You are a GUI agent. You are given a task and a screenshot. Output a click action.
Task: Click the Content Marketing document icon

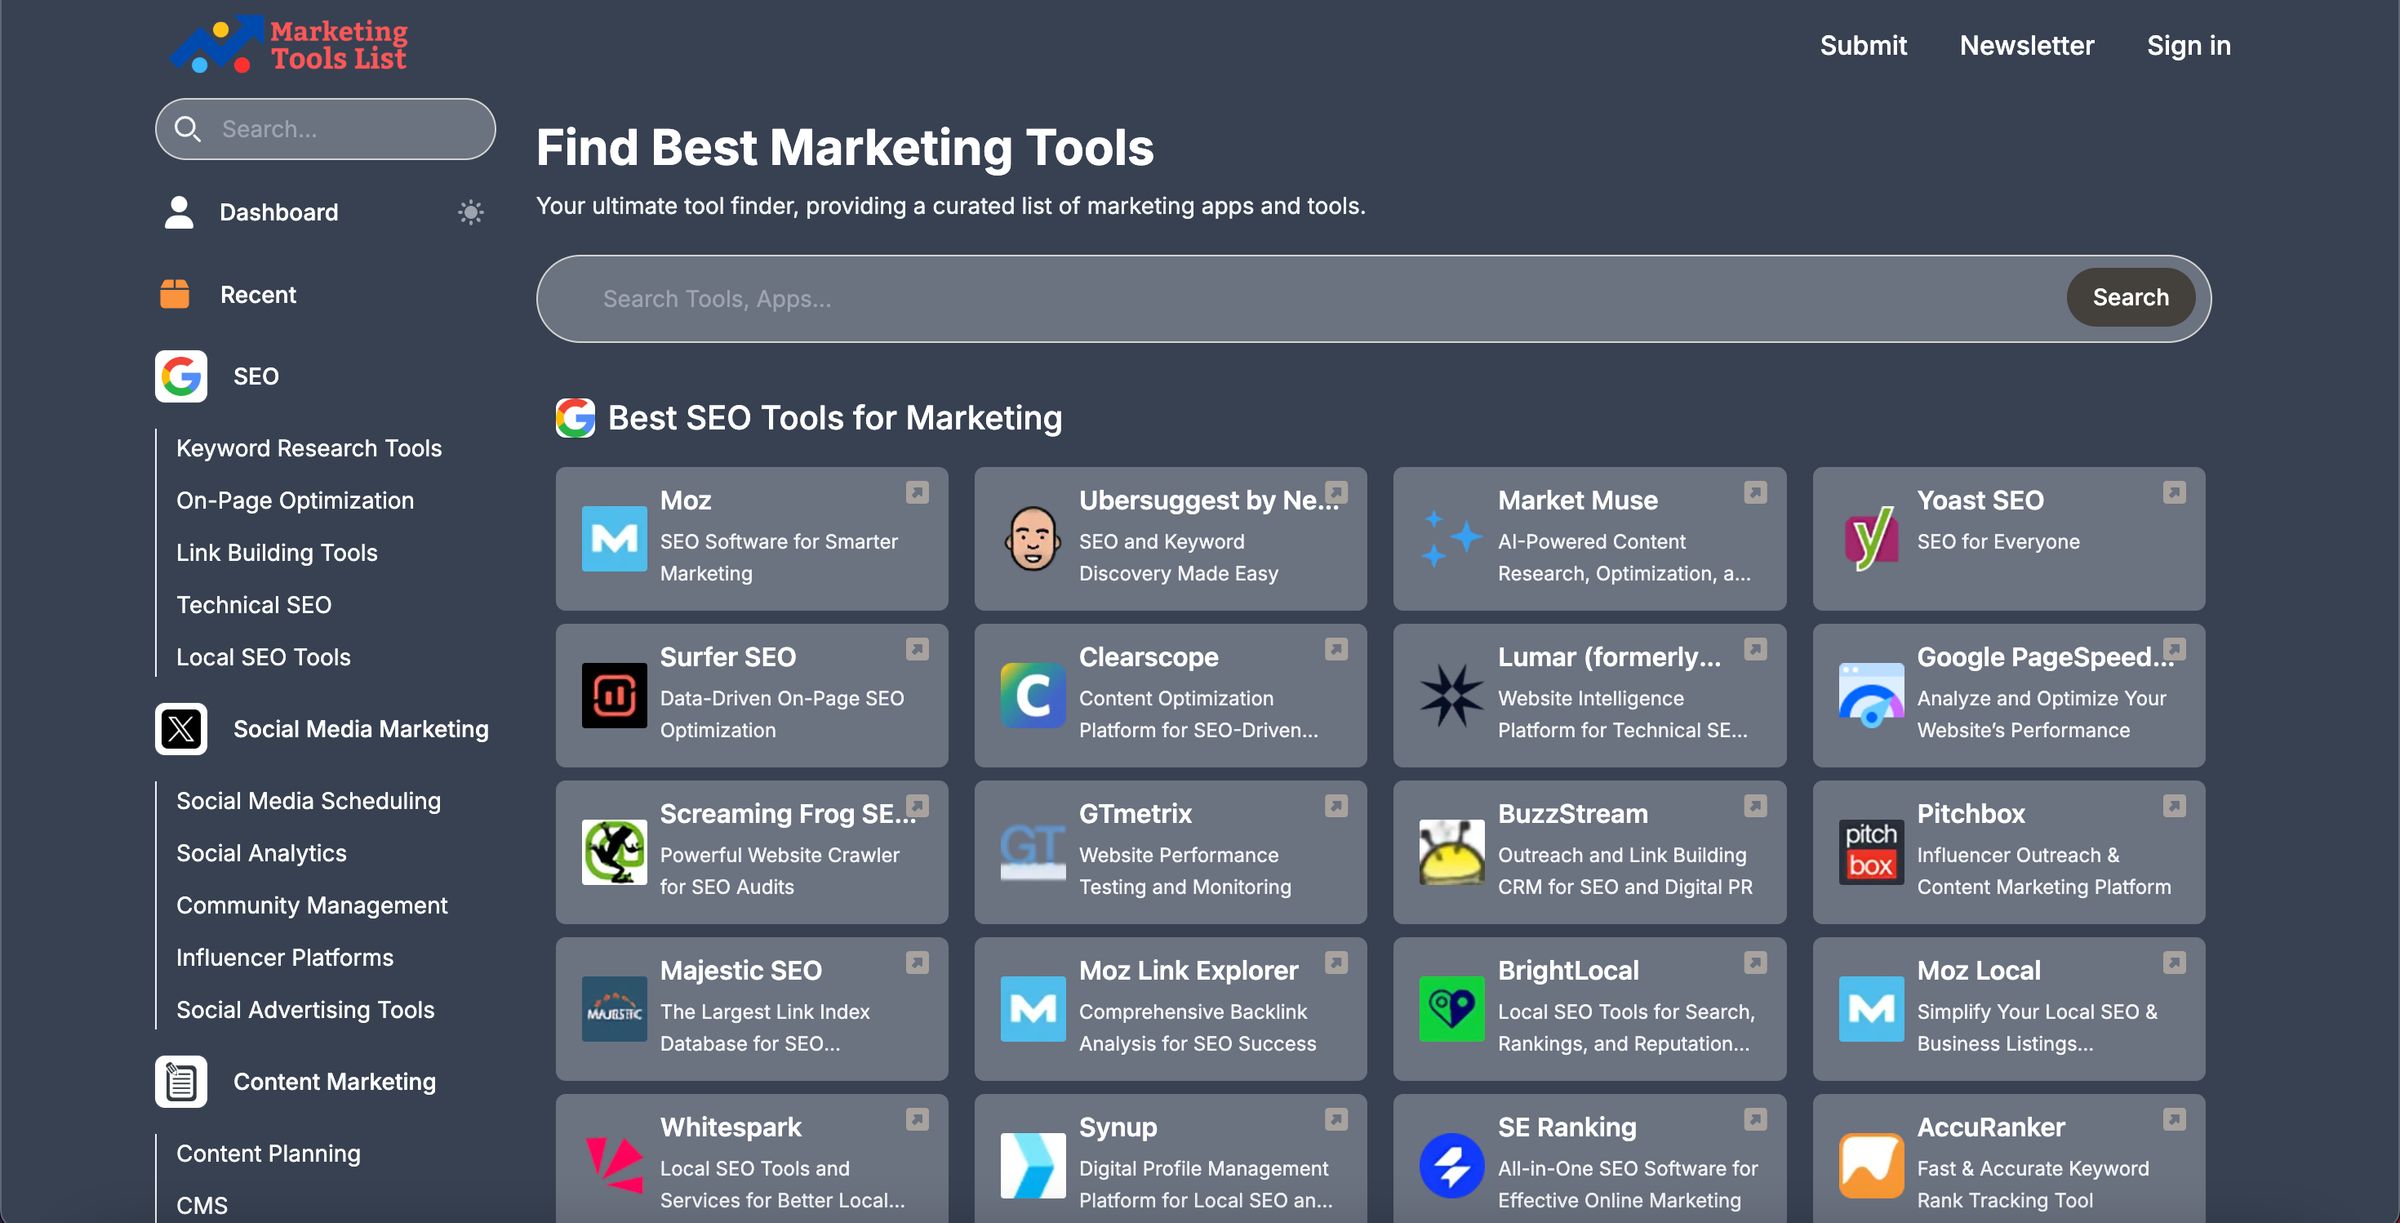[181, 1082]
